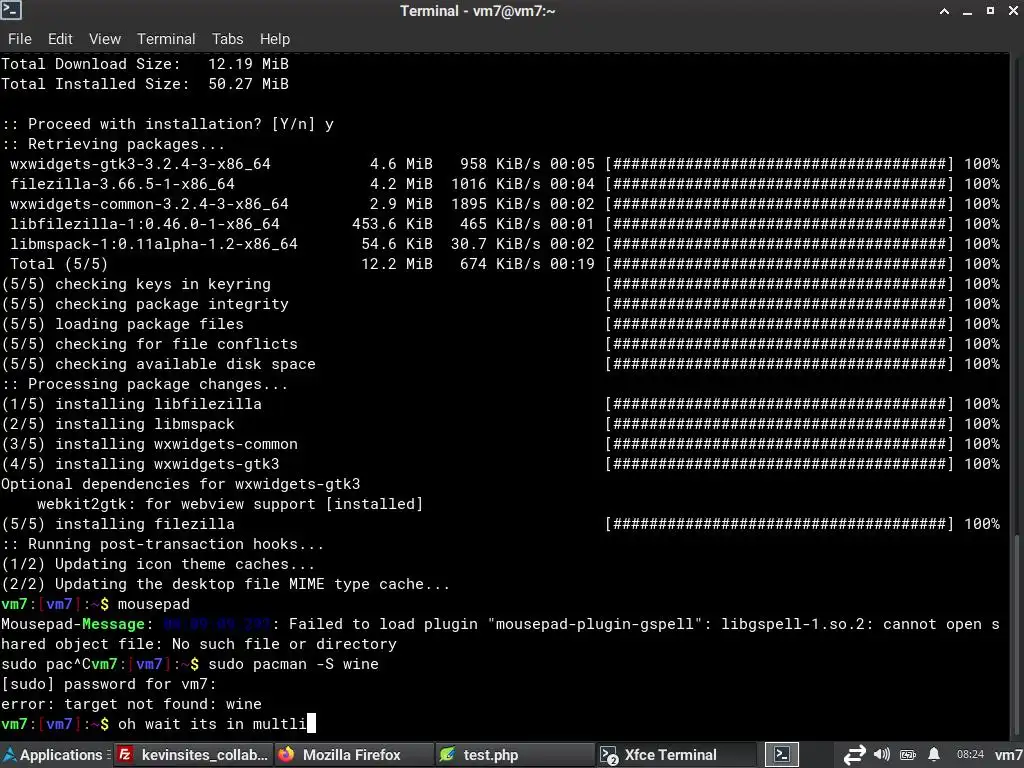Click the terminal icon in the title bar
This screenshot has width=1024, height=768.
click(x=11, y=10)
